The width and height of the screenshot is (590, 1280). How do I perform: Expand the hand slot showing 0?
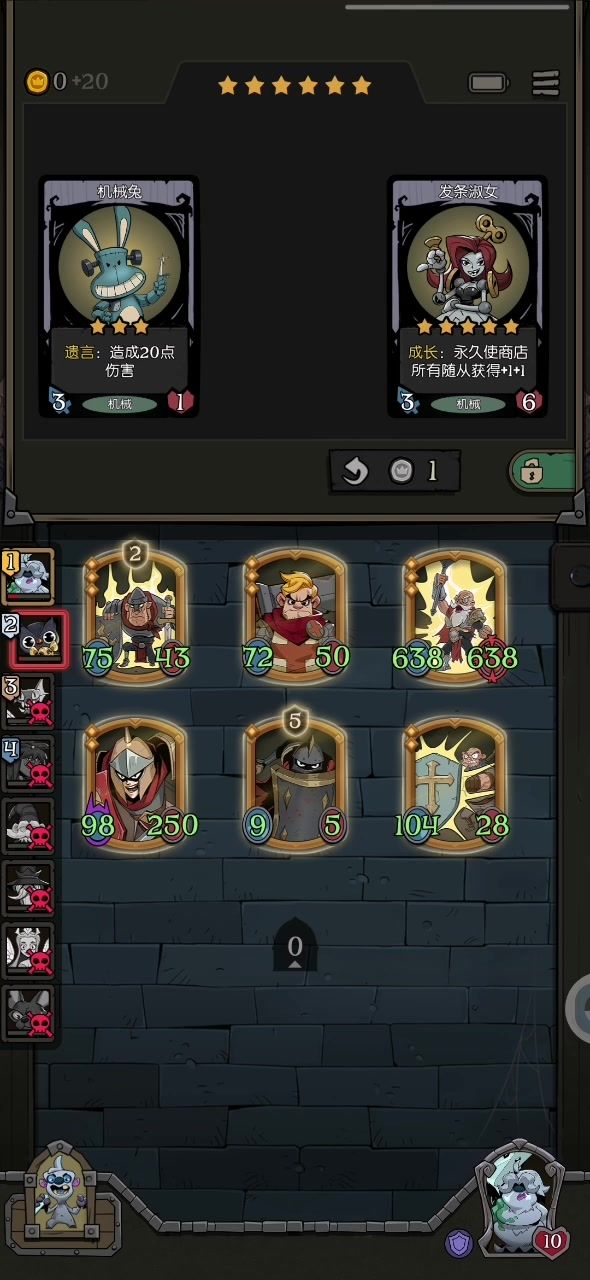295,946
